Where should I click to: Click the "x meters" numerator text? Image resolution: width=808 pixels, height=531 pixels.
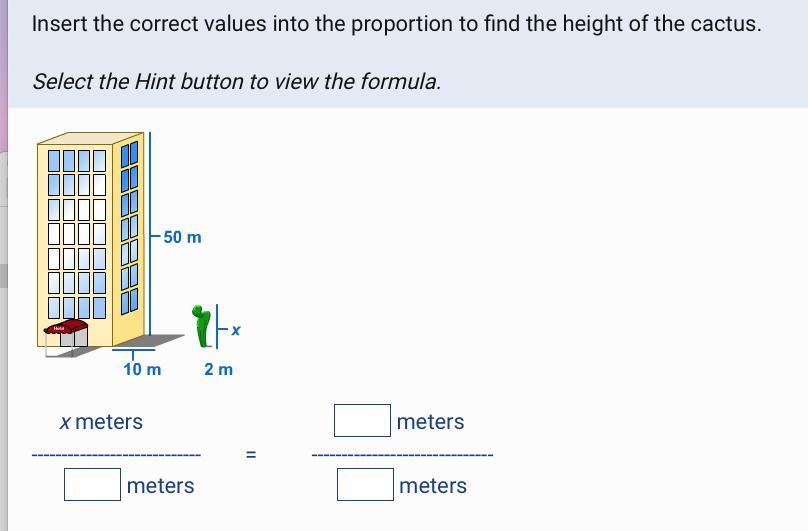(101, 422)
